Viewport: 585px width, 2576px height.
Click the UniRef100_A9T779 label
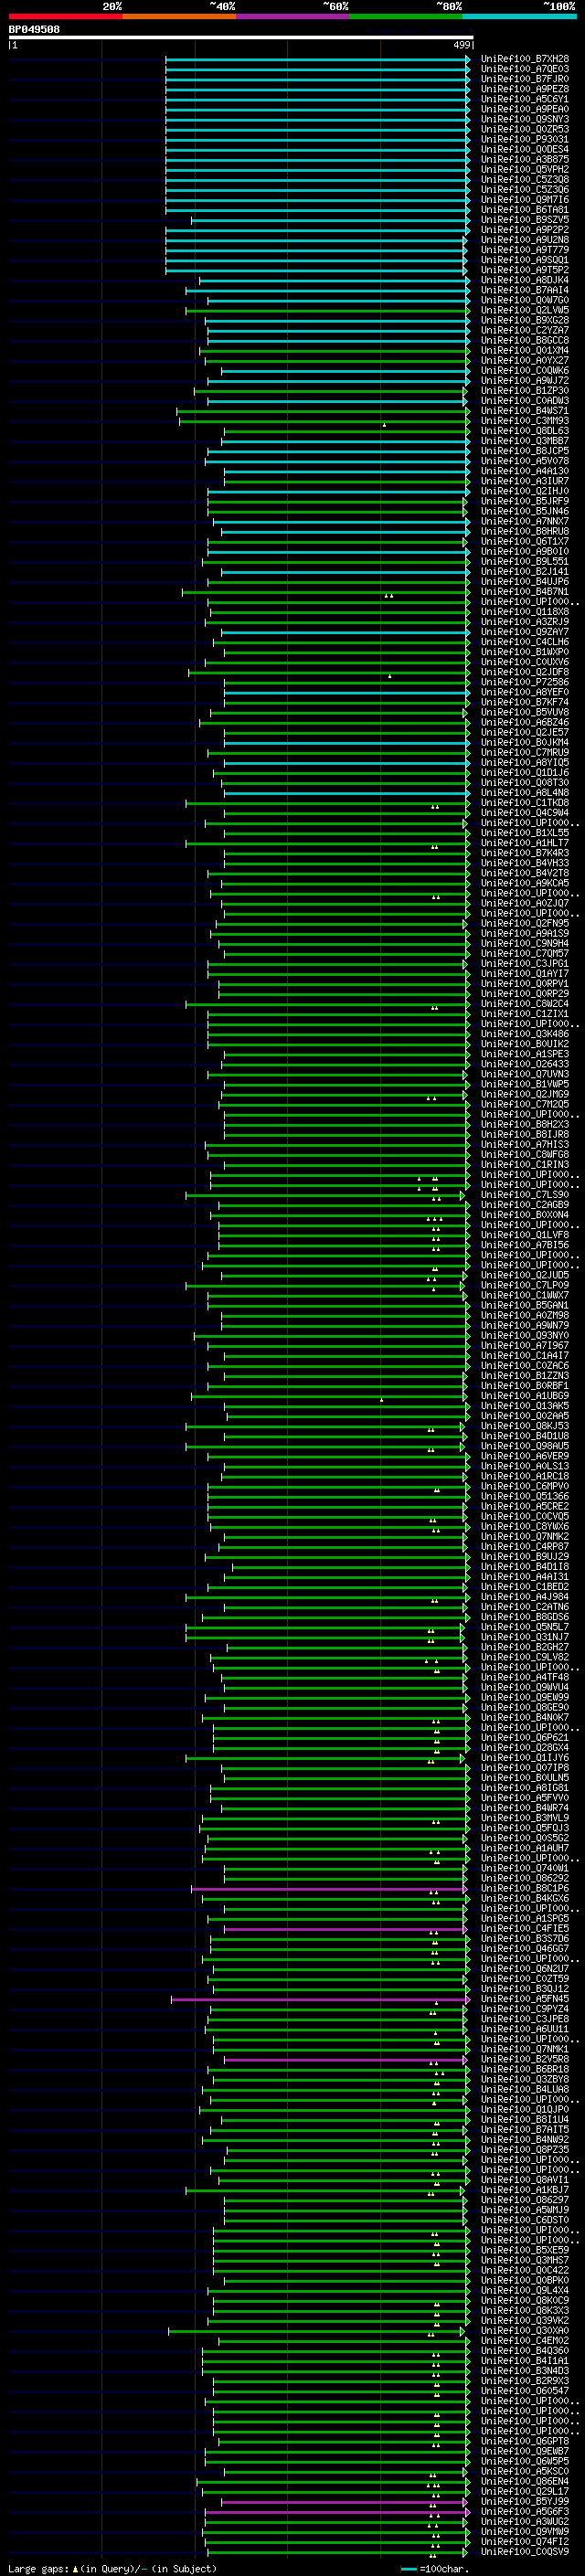tap(525, 250)
